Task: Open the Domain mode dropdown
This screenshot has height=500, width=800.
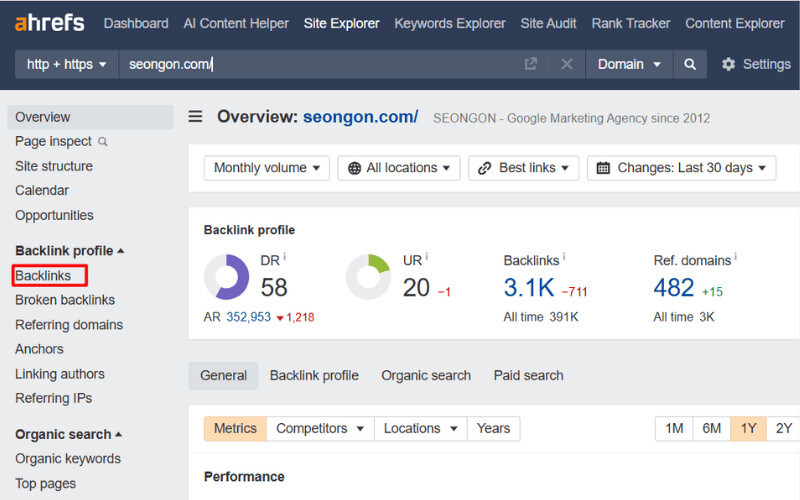Action: (x=629, y=64)
